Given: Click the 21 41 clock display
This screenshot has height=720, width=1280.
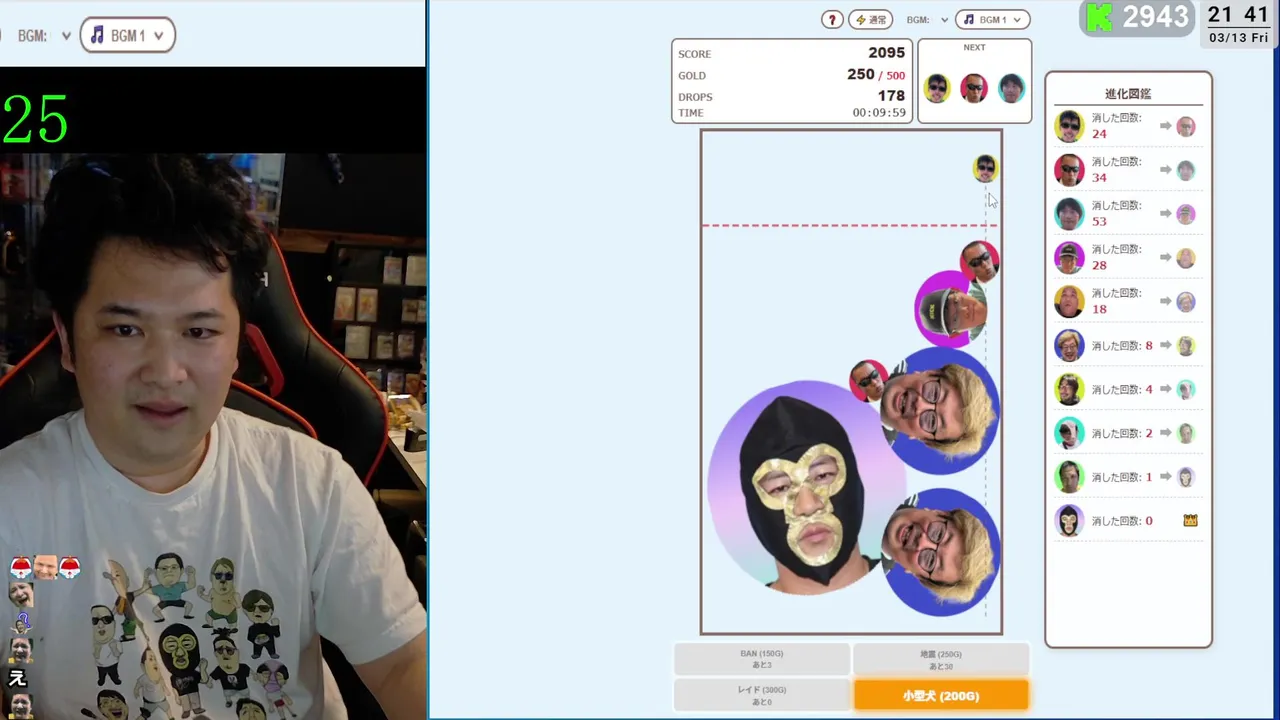Looking at the screenshot, I should pyautogui.click(x=1238, y=14).
